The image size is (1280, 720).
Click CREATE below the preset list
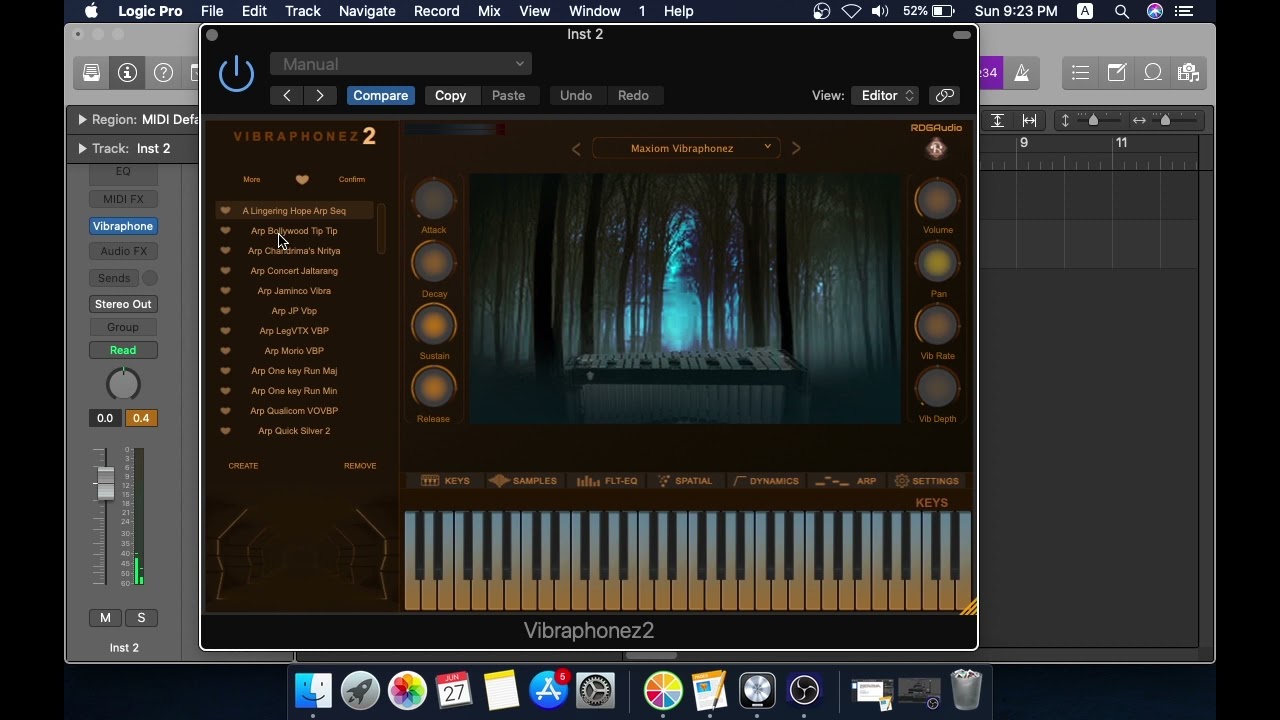coord(243,466)
